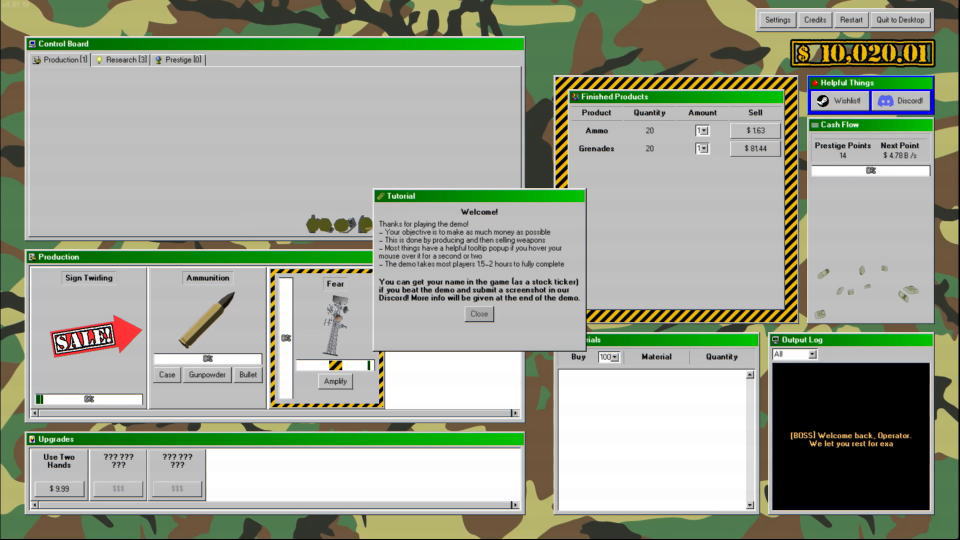Click the grenade icons in Control Board
The height and width of the screenshot is (540, 960).
tap(340, 224)
